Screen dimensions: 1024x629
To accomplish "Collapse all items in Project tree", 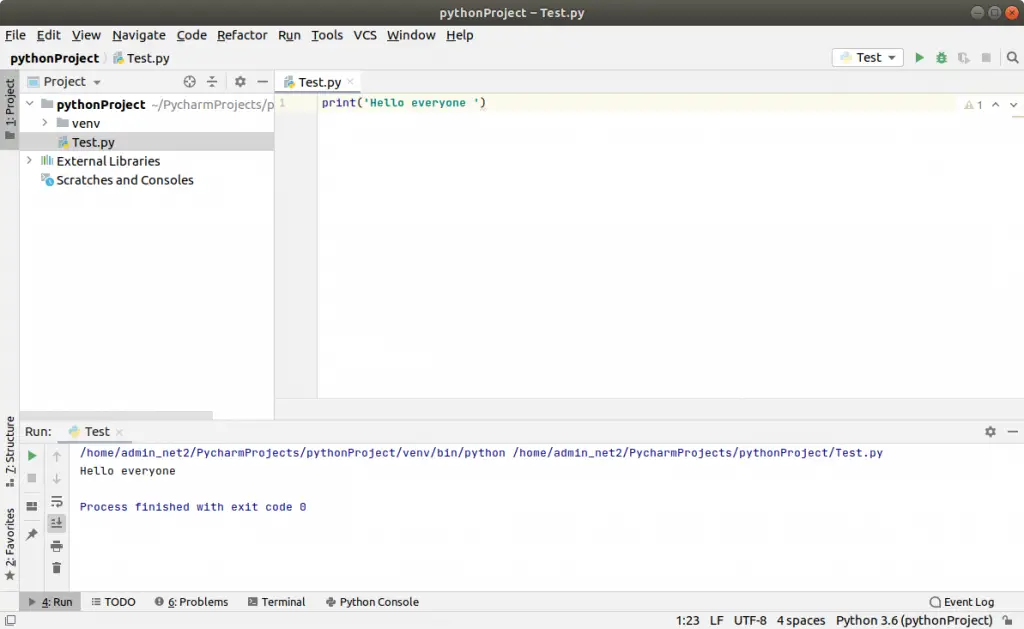I will (x=212, y=82).
